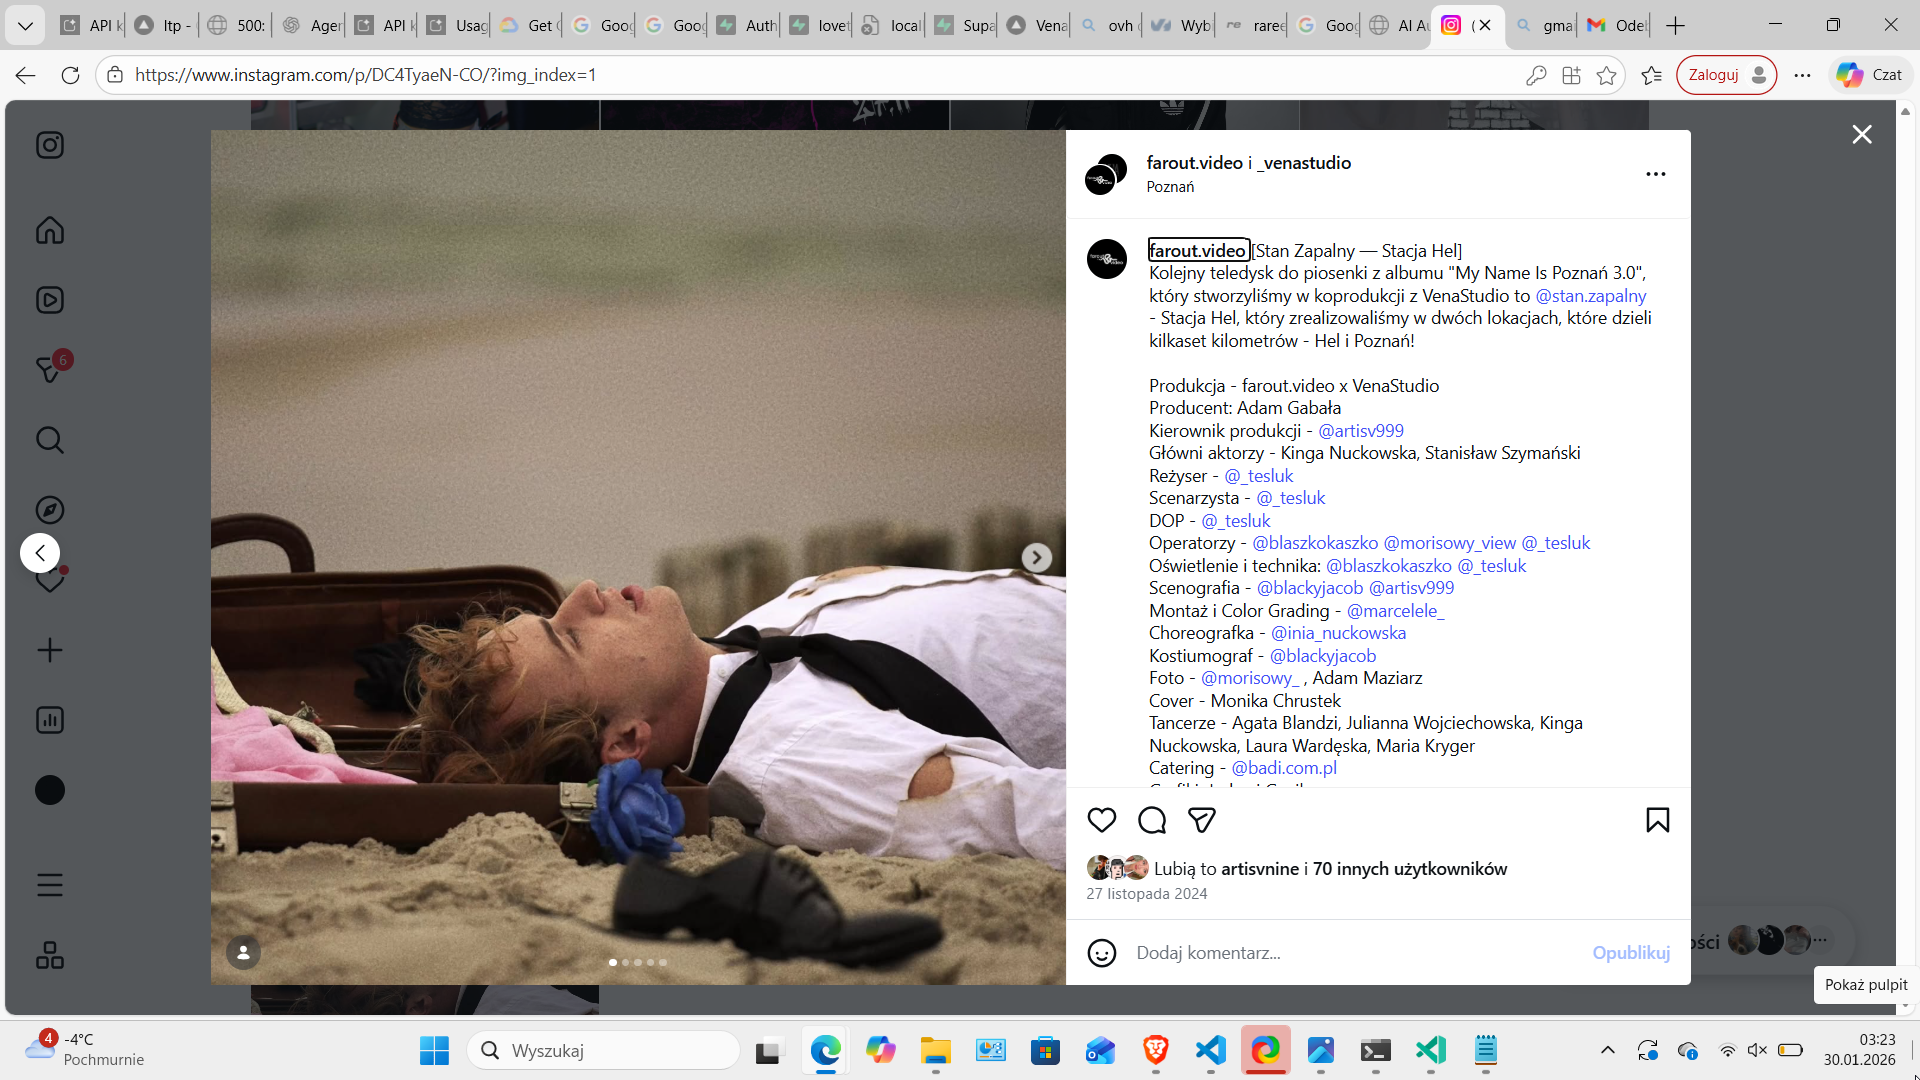Viewport: 1920px width, 1080px height.
Task: Open sidebar search magnifier
Action: (x=50, y=440)
